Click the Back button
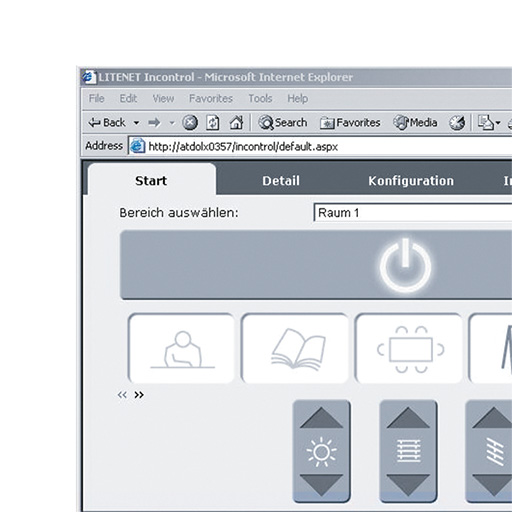Viewport: 512px width, 512px height. coord(107,123)
